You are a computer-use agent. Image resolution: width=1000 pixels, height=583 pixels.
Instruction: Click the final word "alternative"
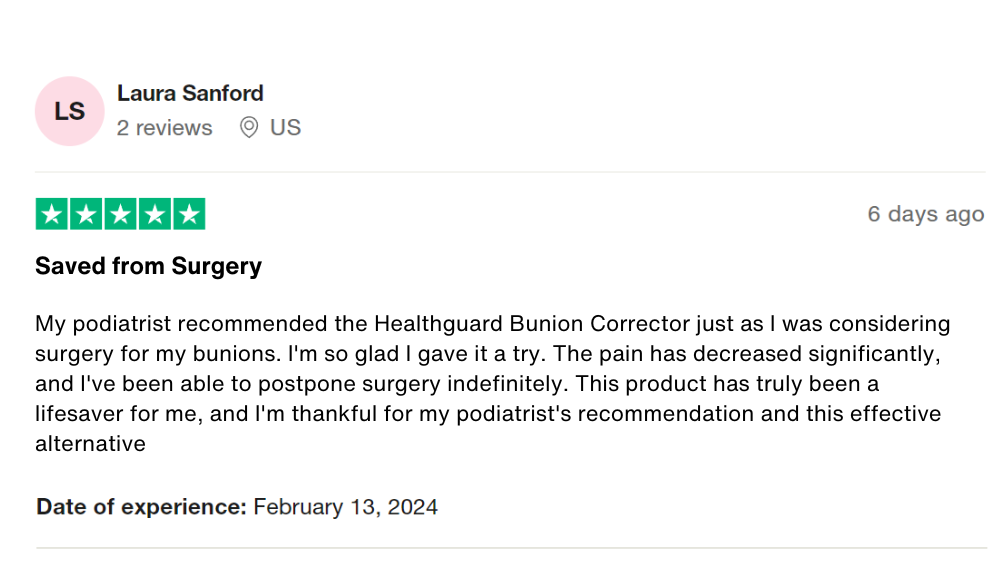(90, 444)
